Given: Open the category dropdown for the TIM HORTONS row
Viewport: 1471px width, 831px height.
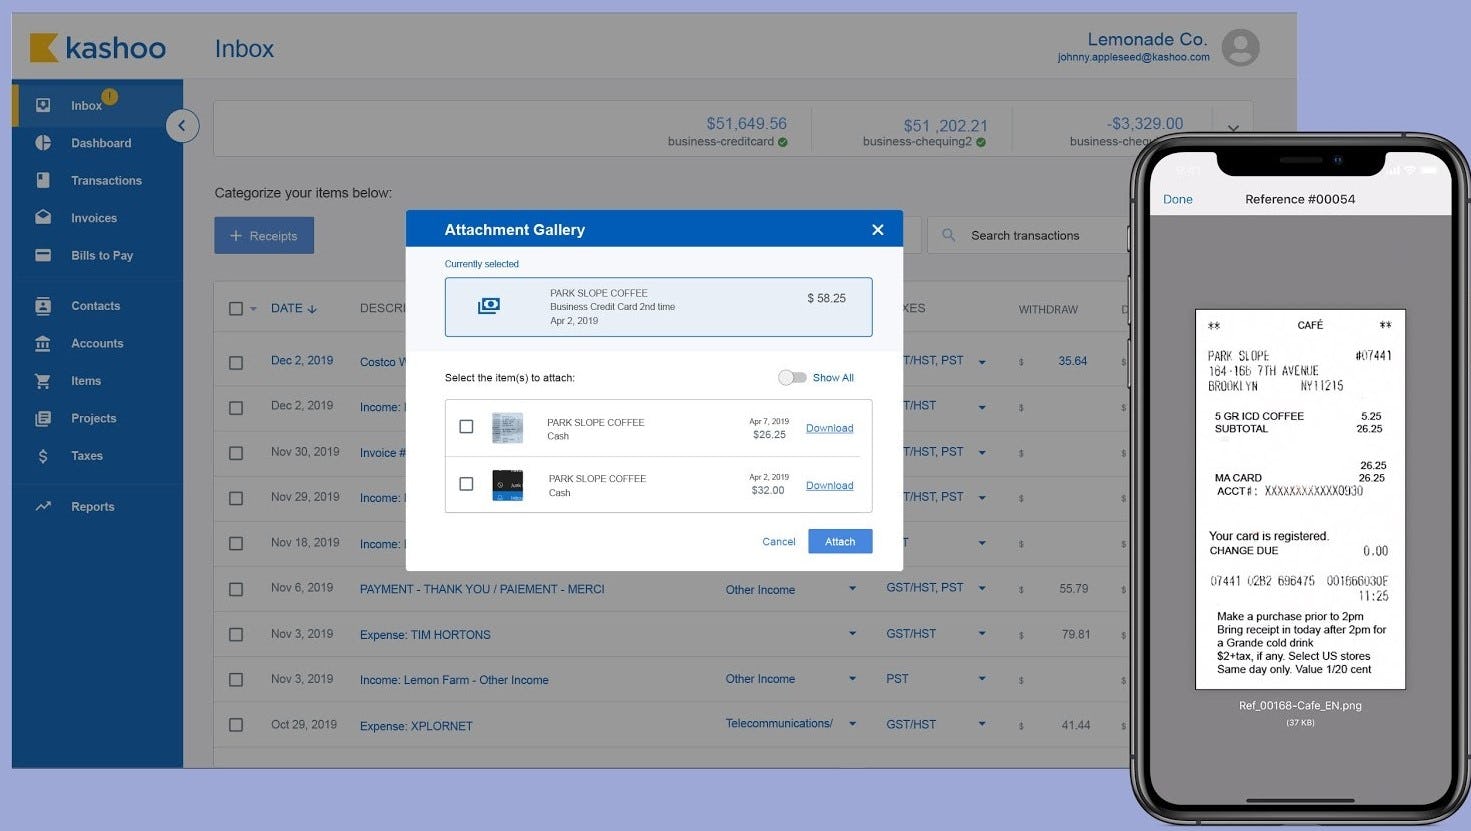Looking at the screenshot, I should click(852, 633).
